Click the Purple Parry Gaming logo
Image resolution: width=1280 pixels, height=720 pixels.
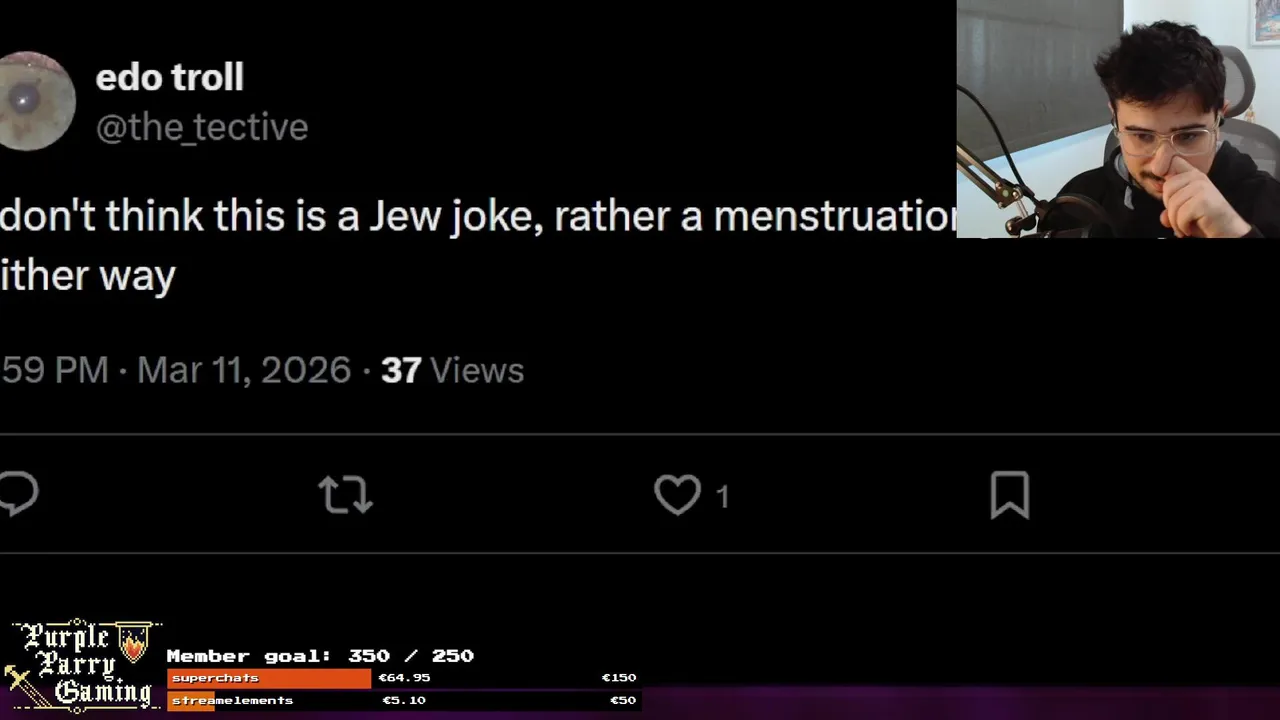(x=82, y=665)
